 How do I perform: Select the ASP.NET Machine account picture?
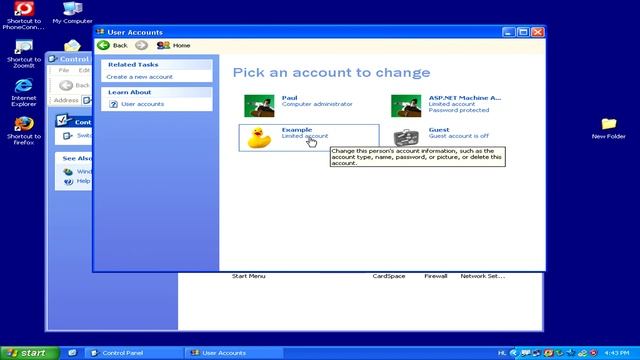406,106
